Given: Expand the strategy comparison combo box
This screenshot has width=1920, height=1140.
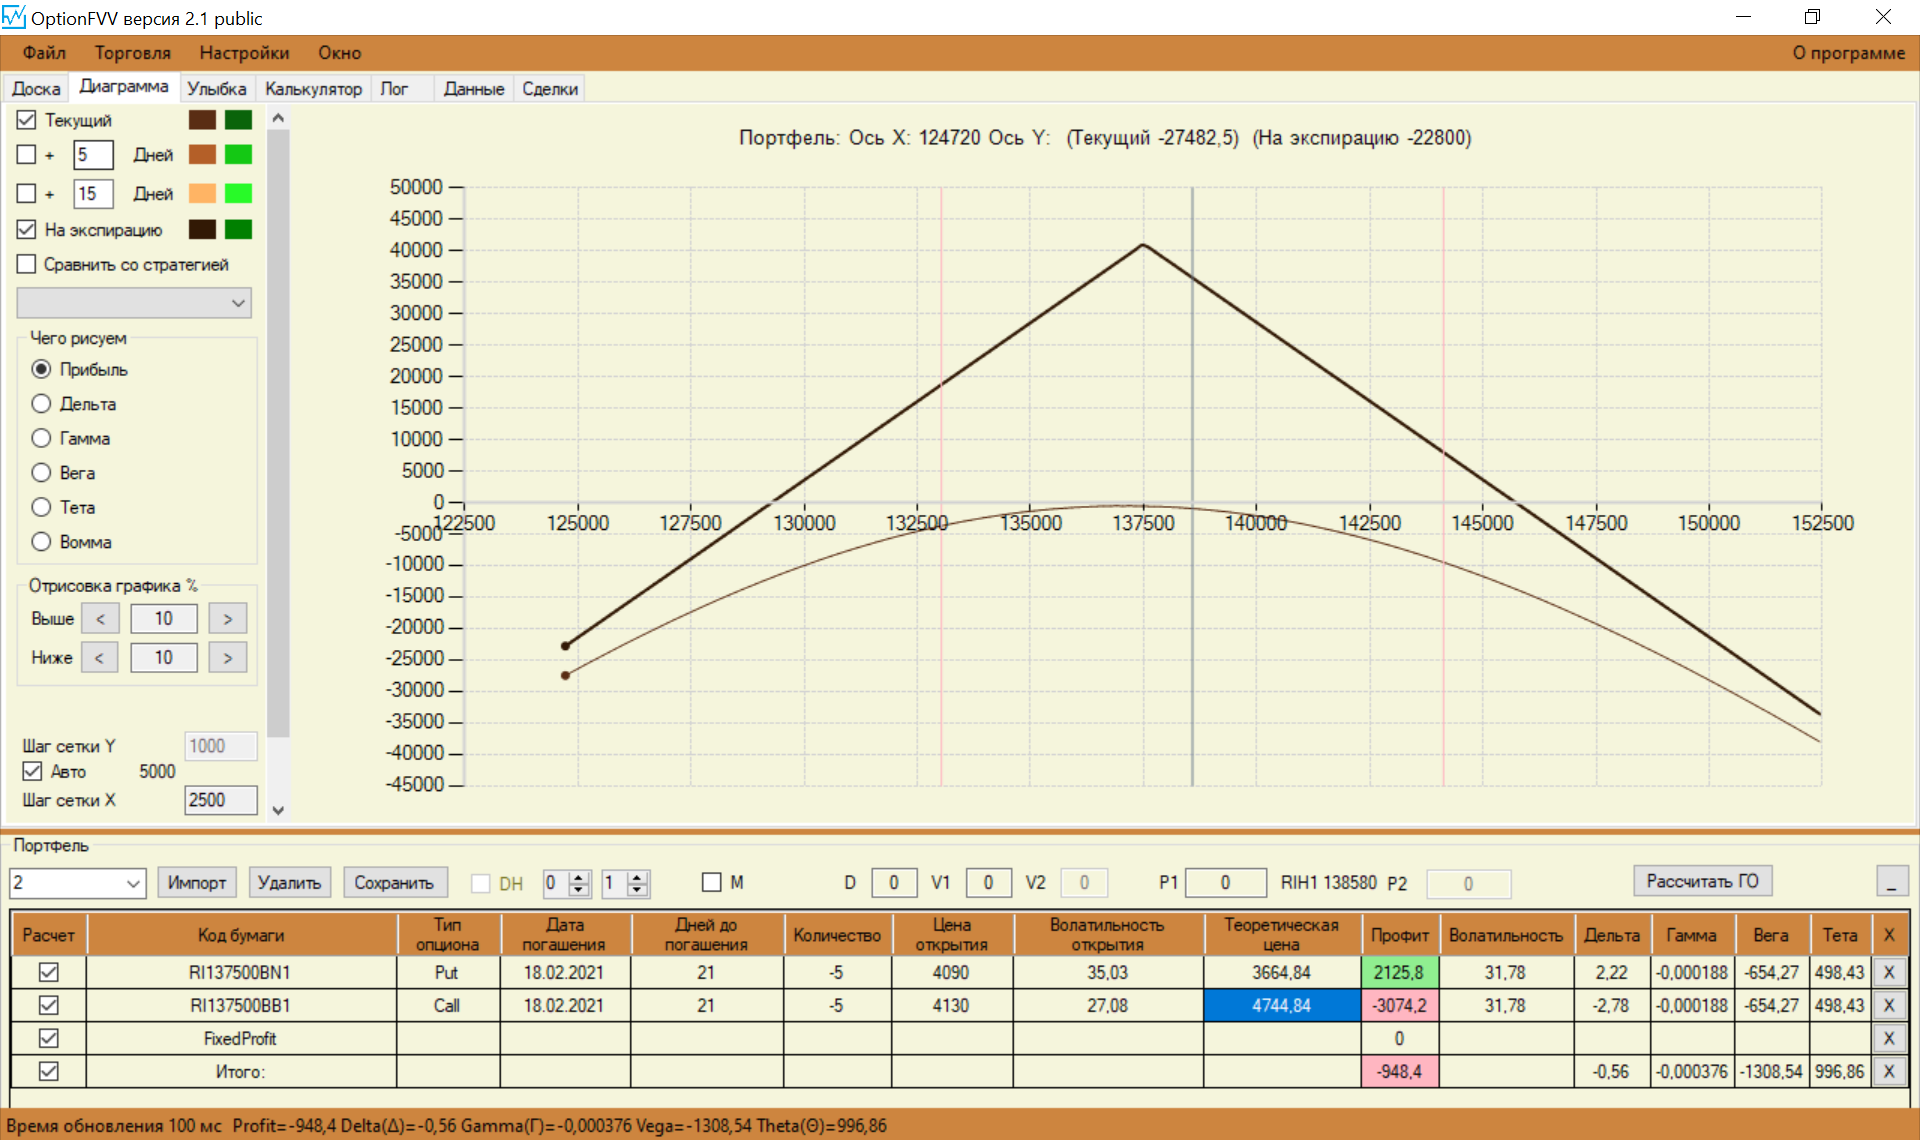Looking at the screenshot, I should [x=238, y=303].
